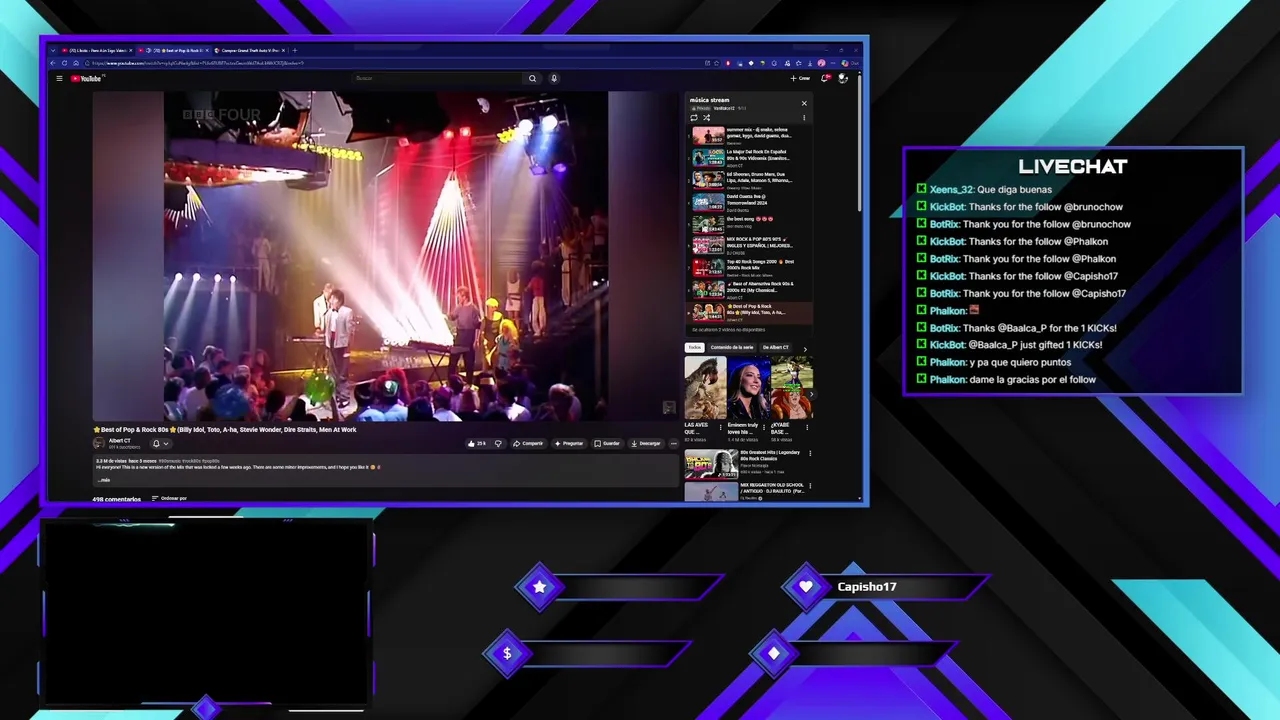This screenshot has width=1280, height=720.
Task: Open Eminem truly loves his short
Action: tap(748, 388)
